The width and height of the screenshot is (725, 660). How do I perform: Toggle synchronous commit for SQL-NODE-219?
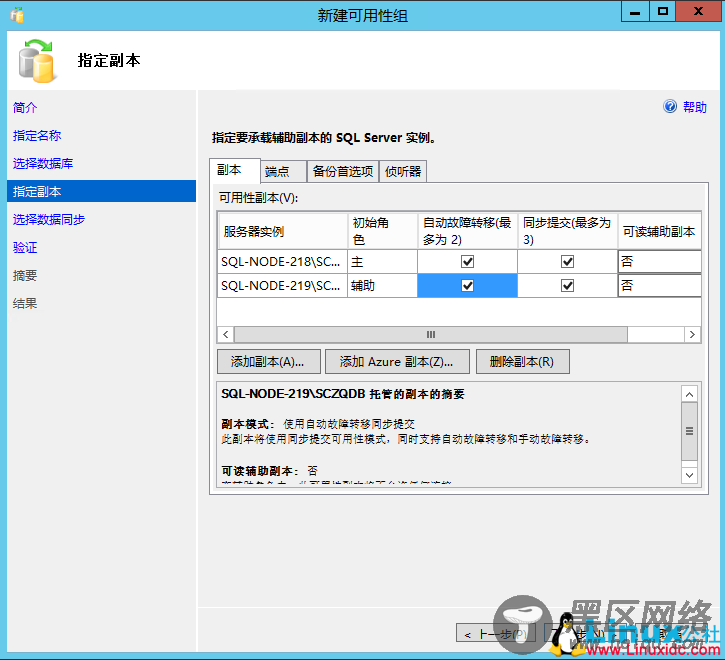pos(567,286)
